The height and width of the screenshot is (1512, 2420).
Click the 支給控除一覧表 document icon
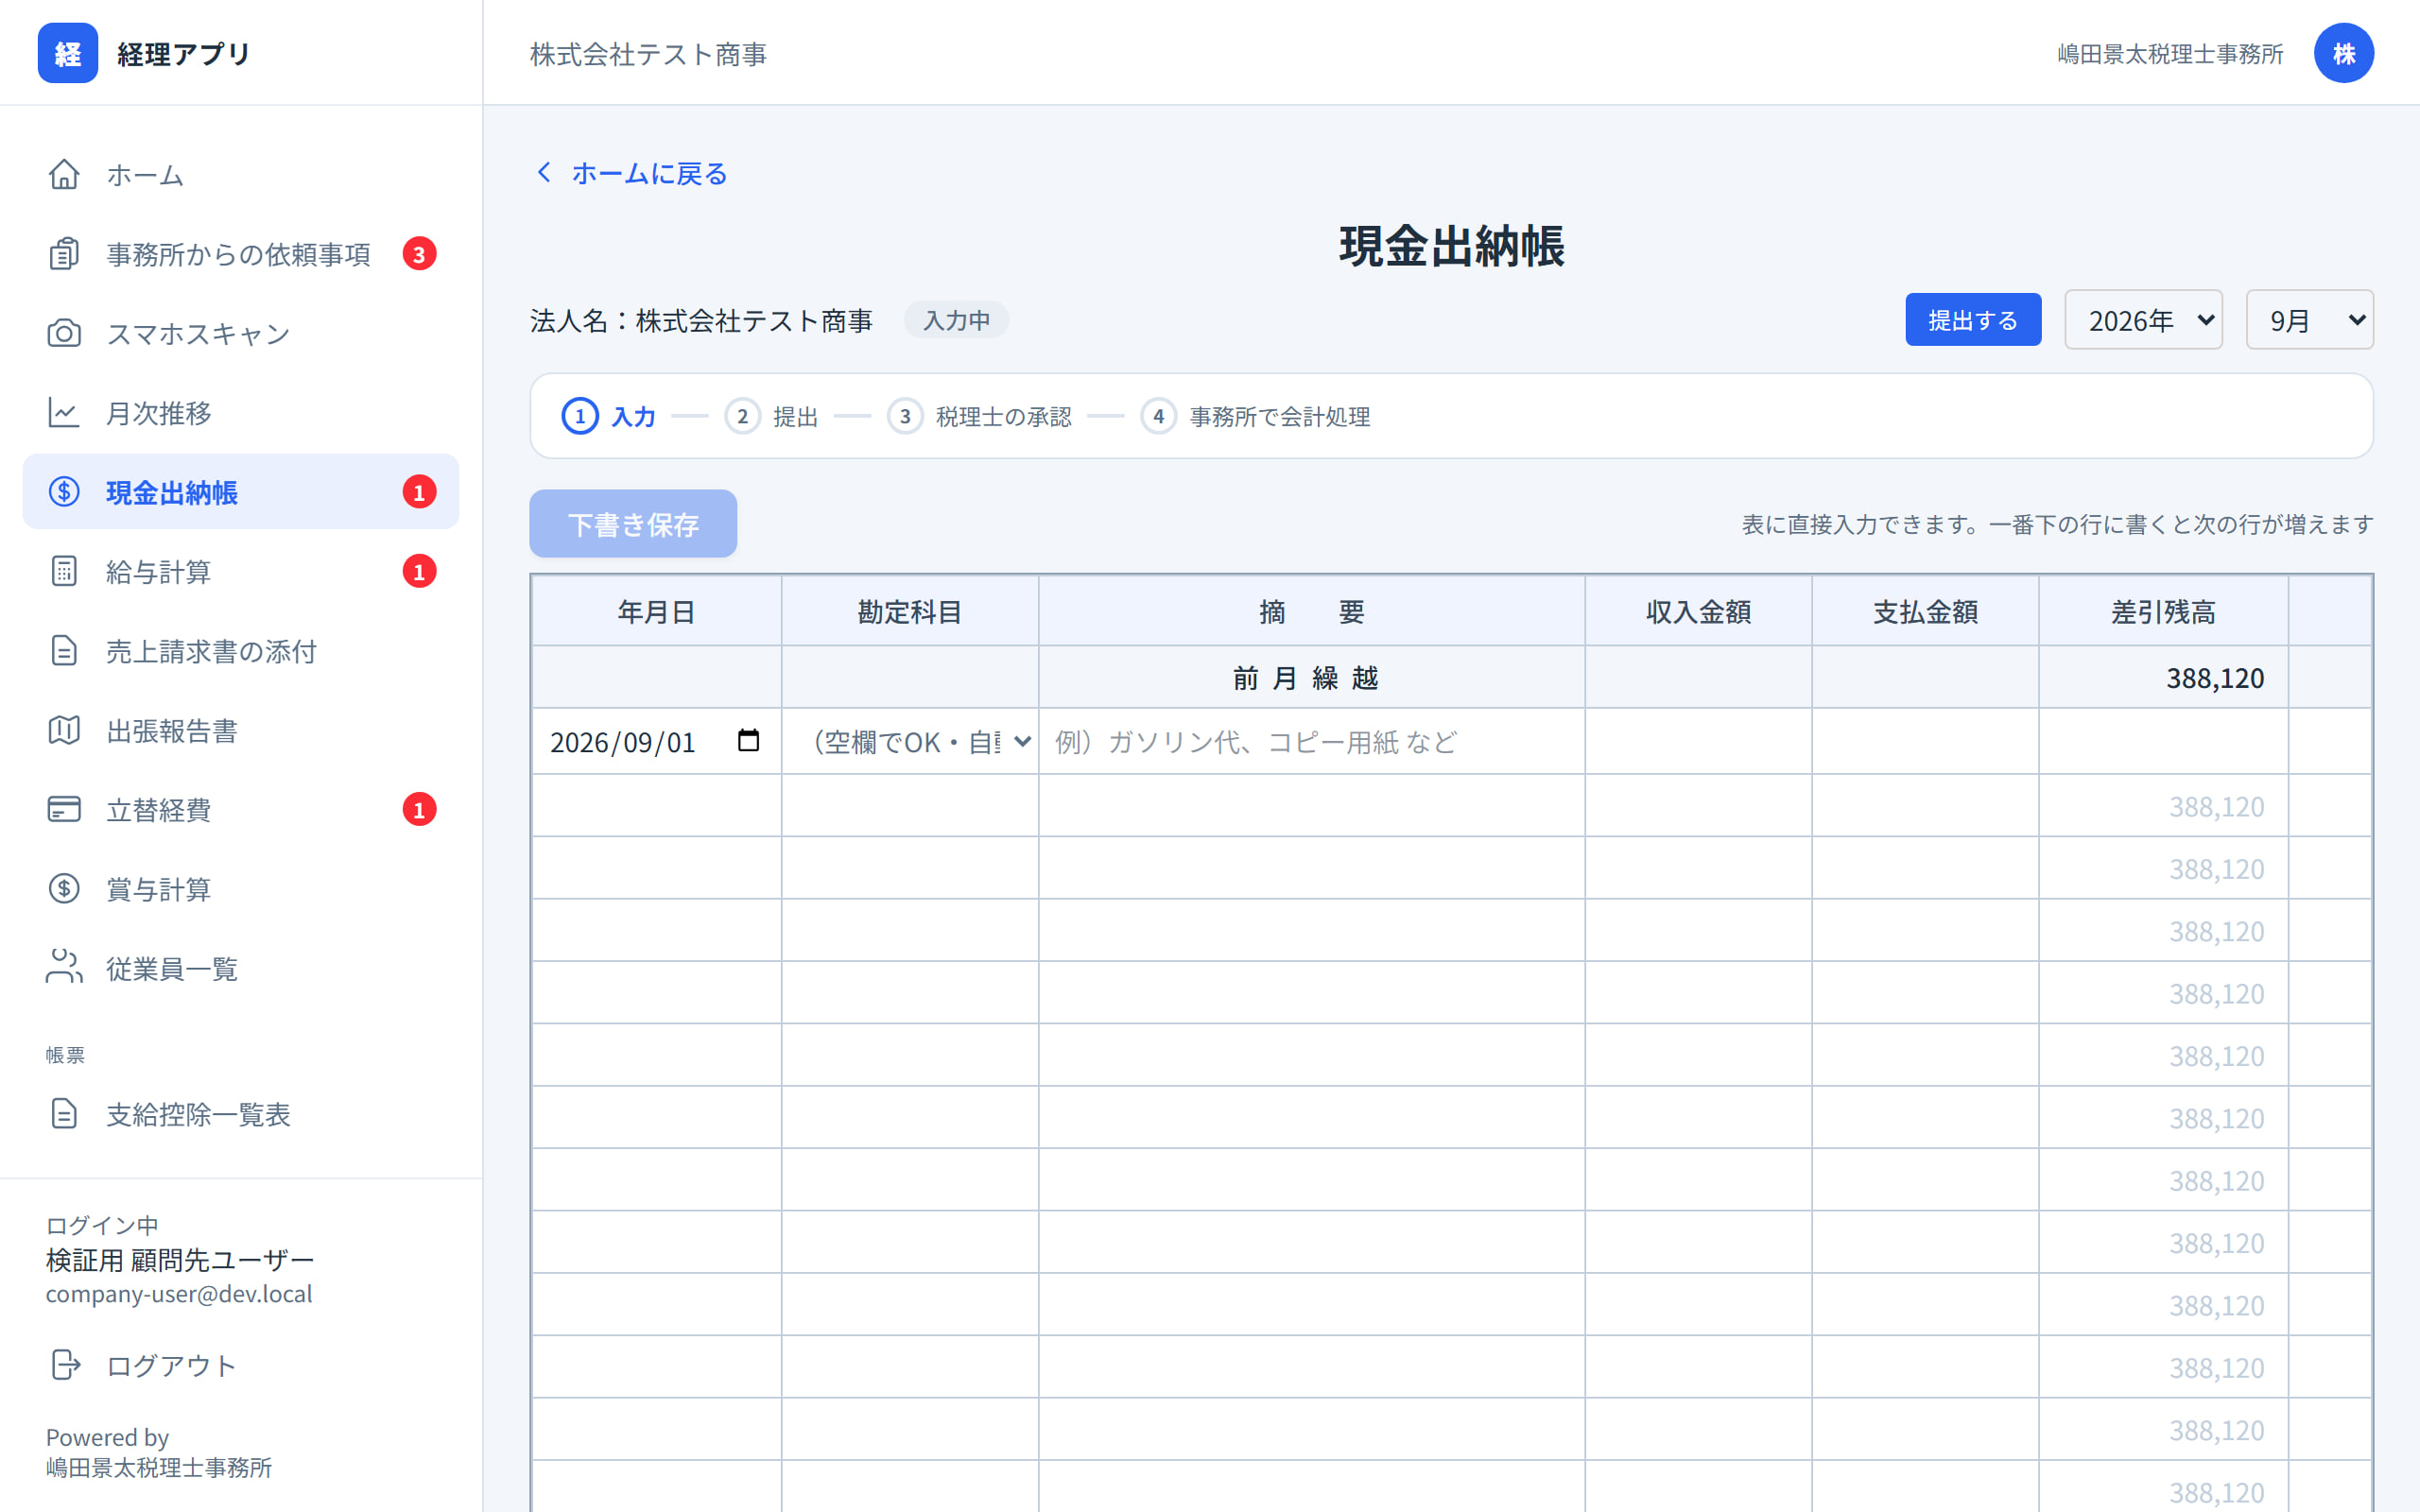[x=64, y=1114]
